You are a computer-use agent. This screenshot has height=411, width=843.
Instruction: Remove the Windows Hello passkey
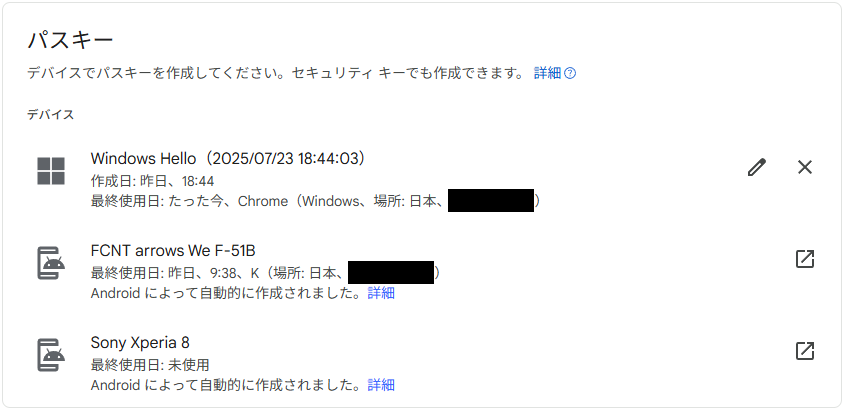coord(804,168)
